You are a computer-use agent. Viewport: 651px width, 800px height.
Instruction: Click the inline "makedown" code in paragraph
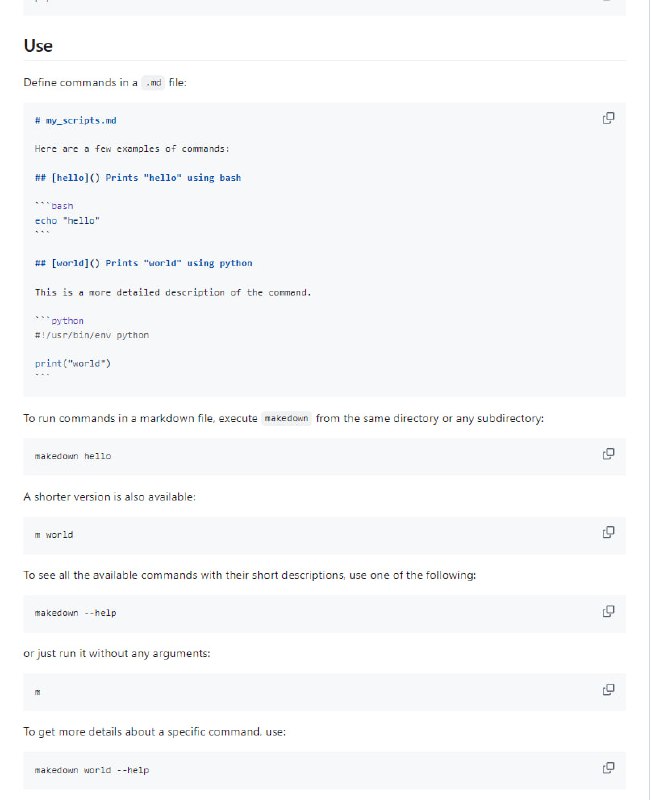287,418
